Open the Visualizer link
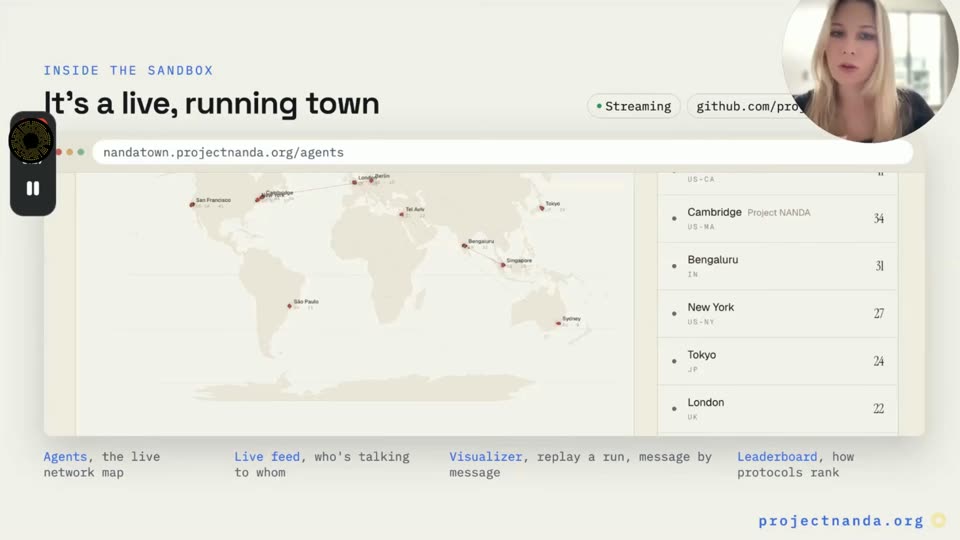960x540 pixels. (486, 456)
